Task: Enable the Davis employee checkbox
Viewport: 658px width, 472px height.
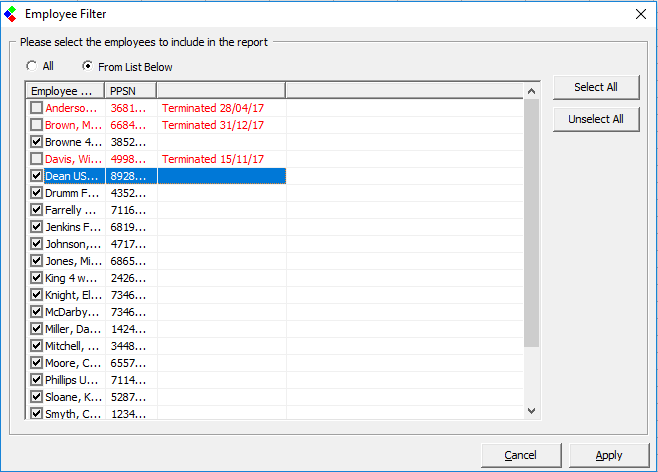Action: [36, 159]
